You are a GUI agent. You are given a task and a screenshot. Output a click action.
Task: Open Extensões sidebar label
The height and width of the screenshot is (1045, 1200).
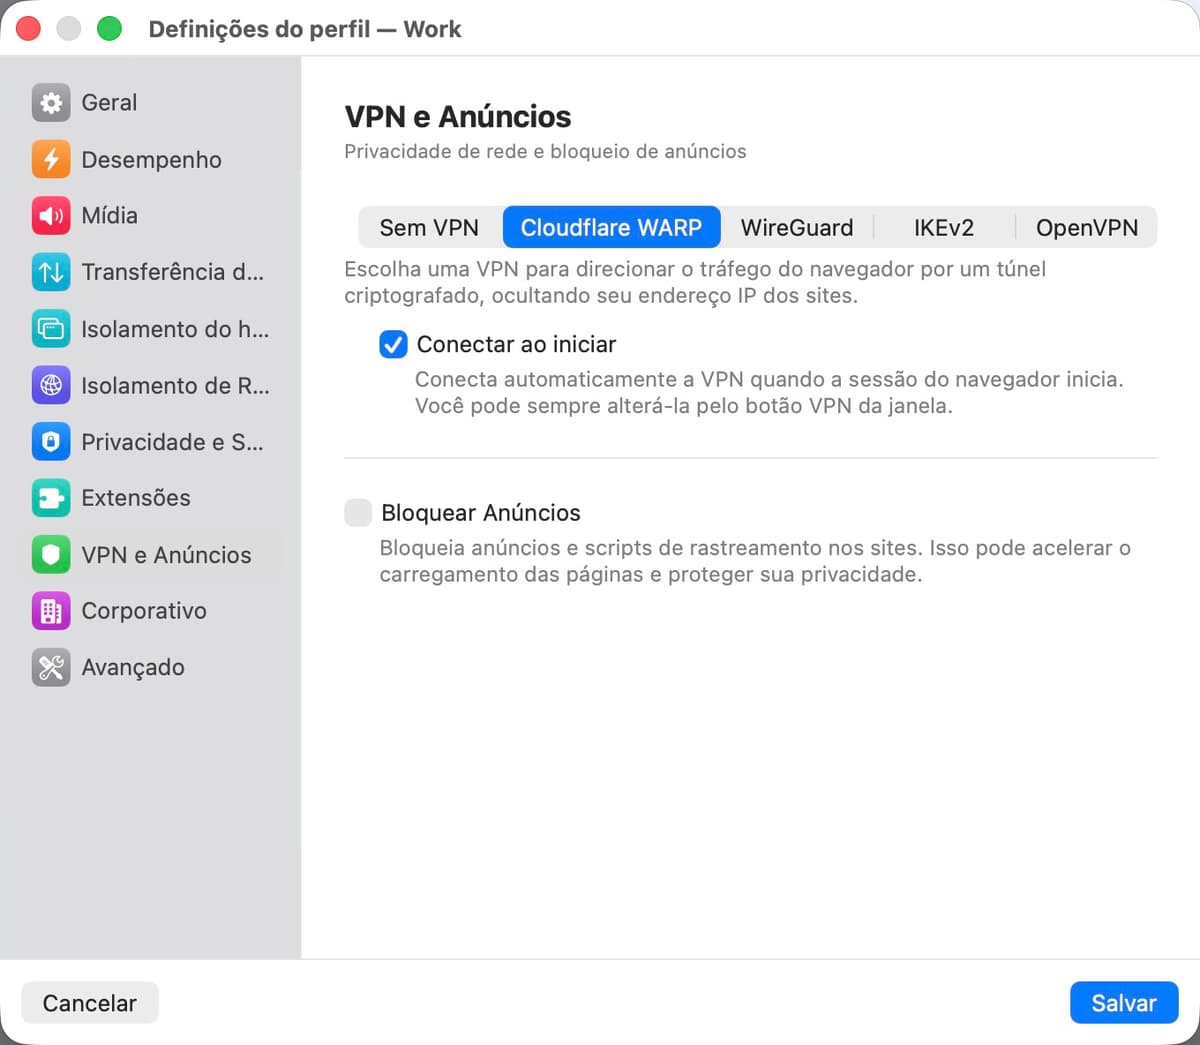(x=135, y=498)
